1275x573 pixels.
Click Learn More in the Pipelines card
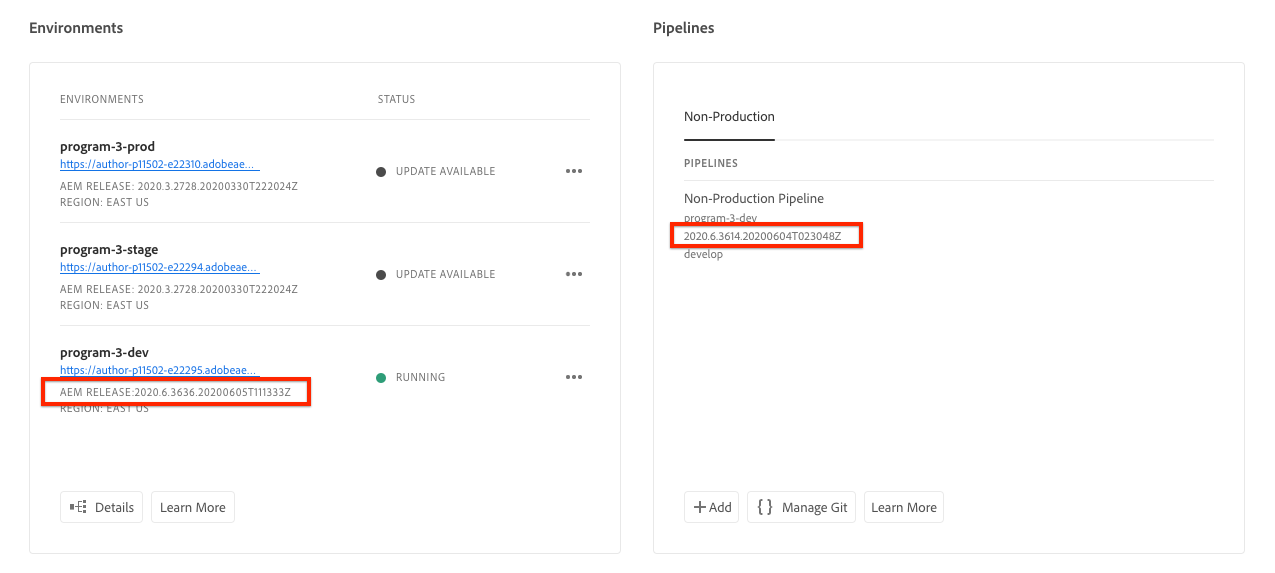tap(903, 507)
